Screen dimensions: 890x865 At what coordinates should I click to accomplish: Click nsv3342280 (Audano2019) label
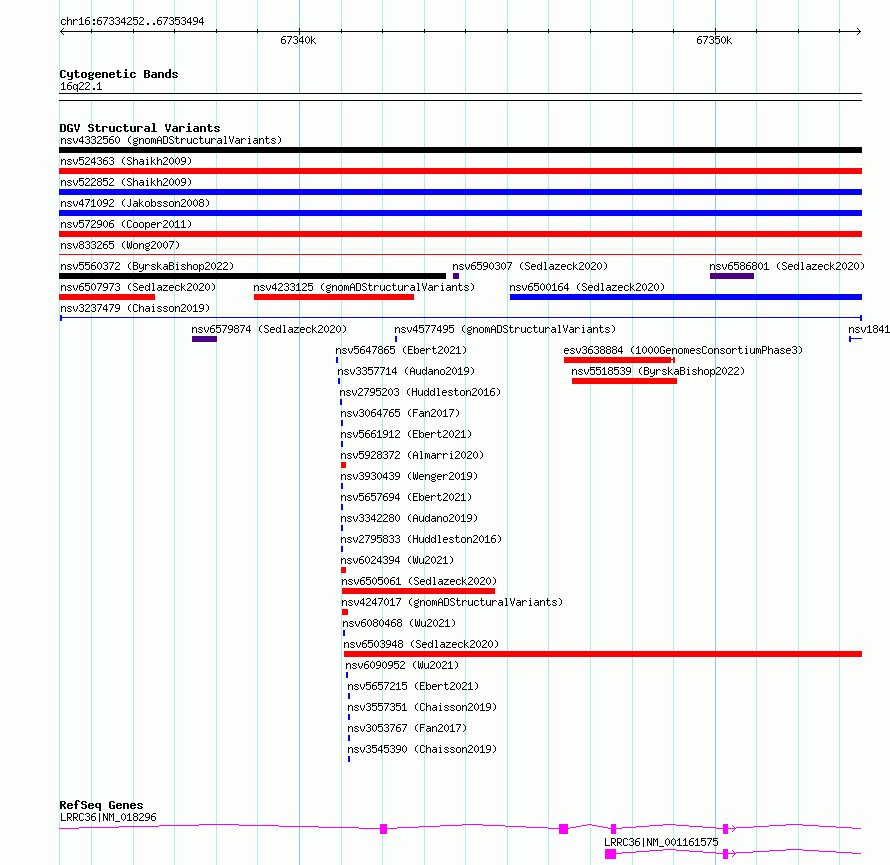[409, 518]
